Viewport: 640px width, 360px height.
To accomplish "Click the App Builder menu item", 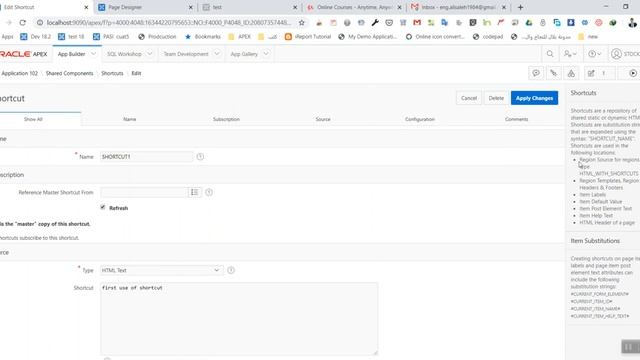I will click(71, 54).
